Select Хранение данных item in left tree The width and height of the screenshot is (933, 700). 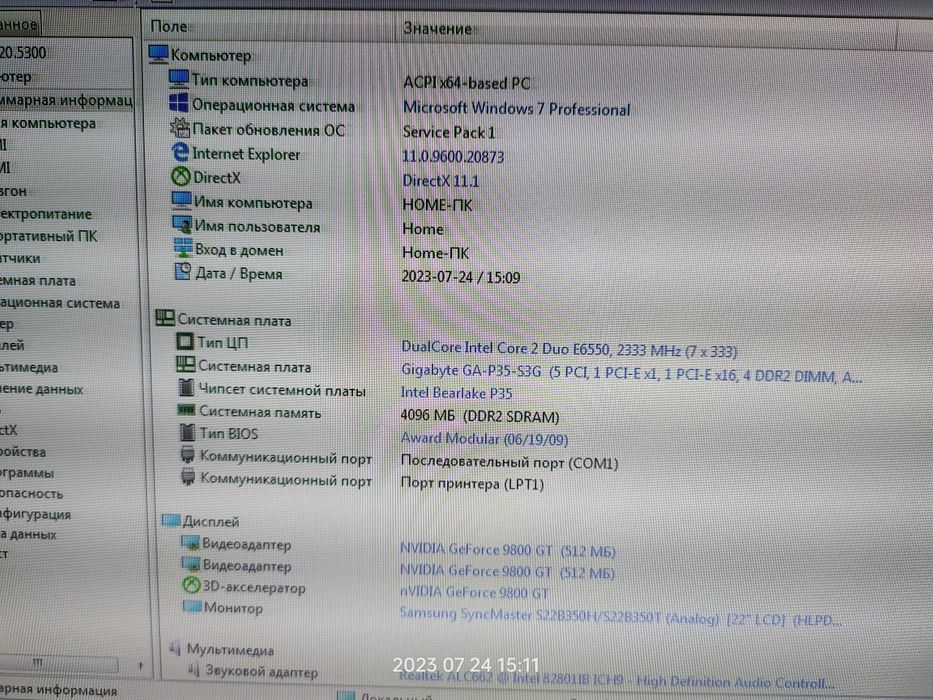coord(42,389)
